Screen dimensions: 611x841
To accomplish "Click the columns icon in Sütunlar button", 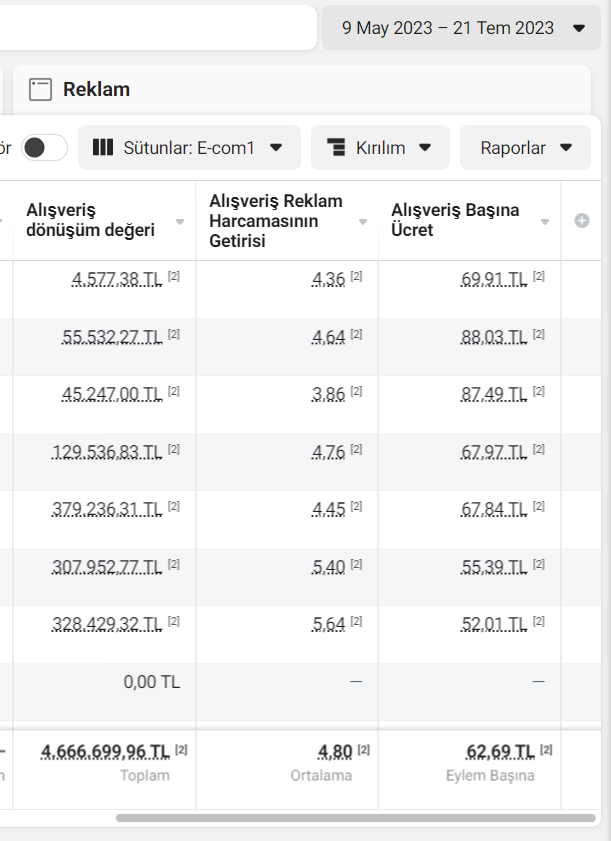I will click(x=103, y=147).
